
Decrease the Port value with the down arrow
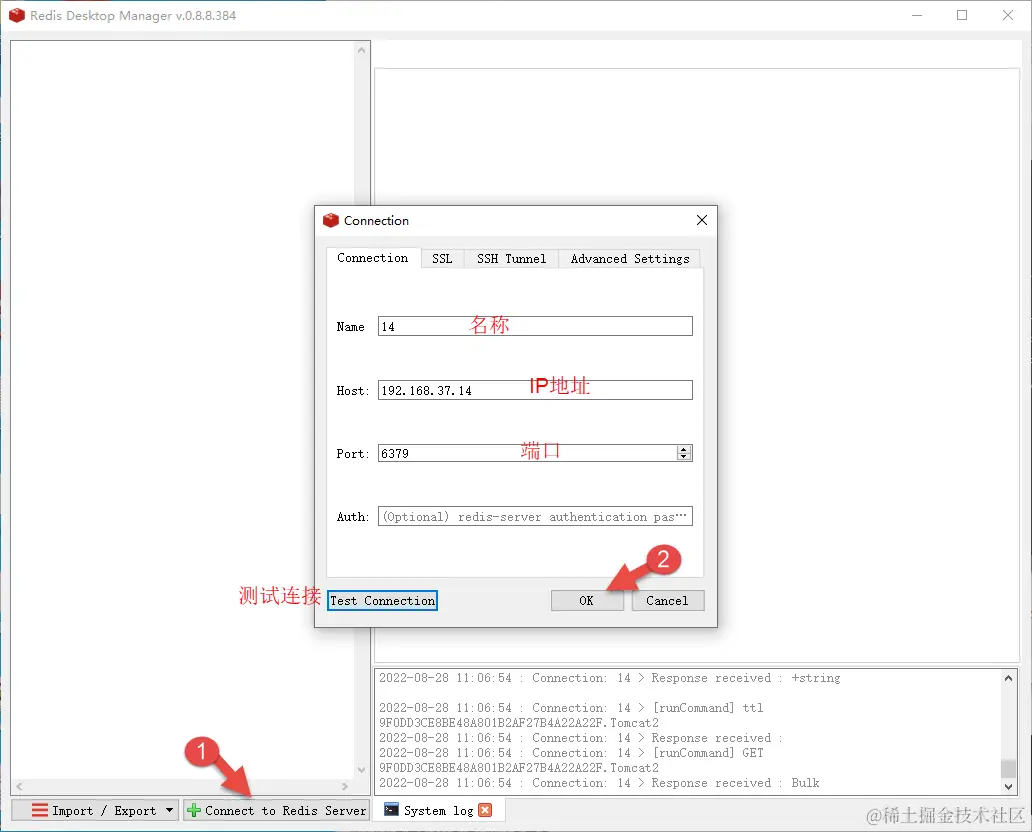pos(684,457)
